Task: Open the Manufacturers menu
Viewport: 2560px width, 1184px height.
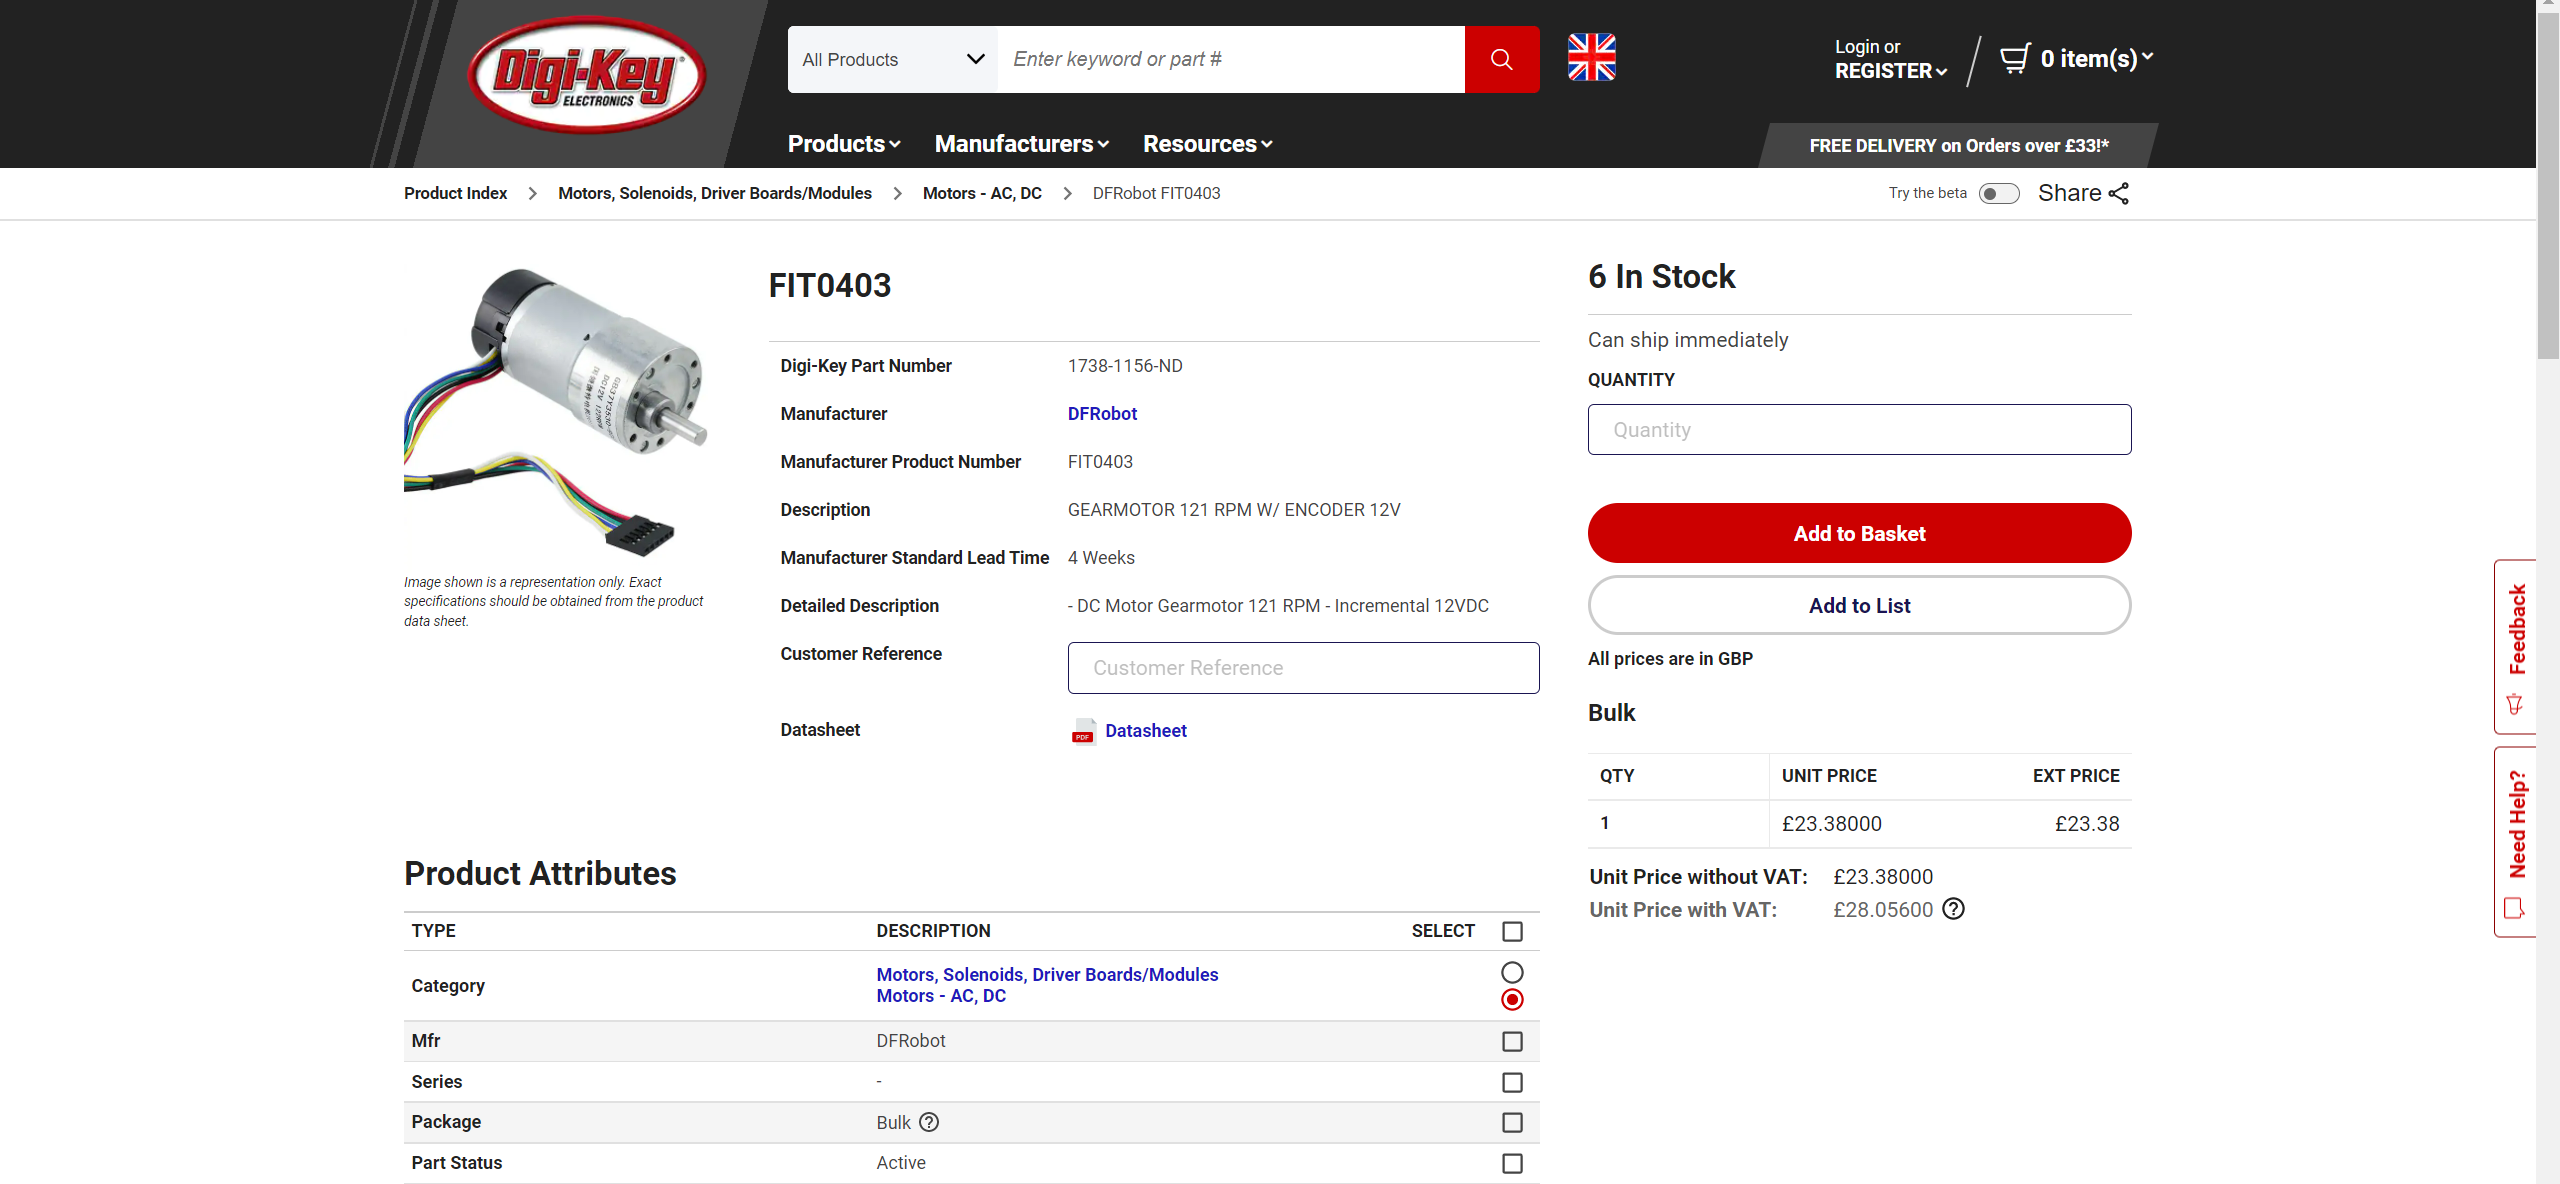Action: tap(1022, 144)
